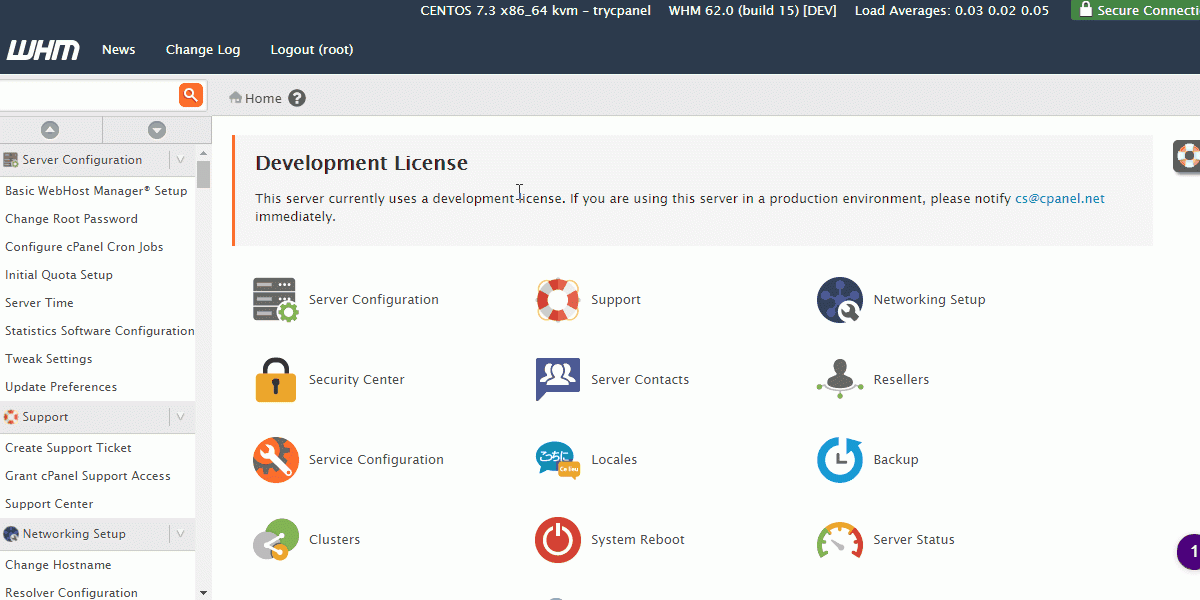Click the sidebar Support section lifebuoy icon
This screenshot has width=1200, height=600.
tap(11, 417)
